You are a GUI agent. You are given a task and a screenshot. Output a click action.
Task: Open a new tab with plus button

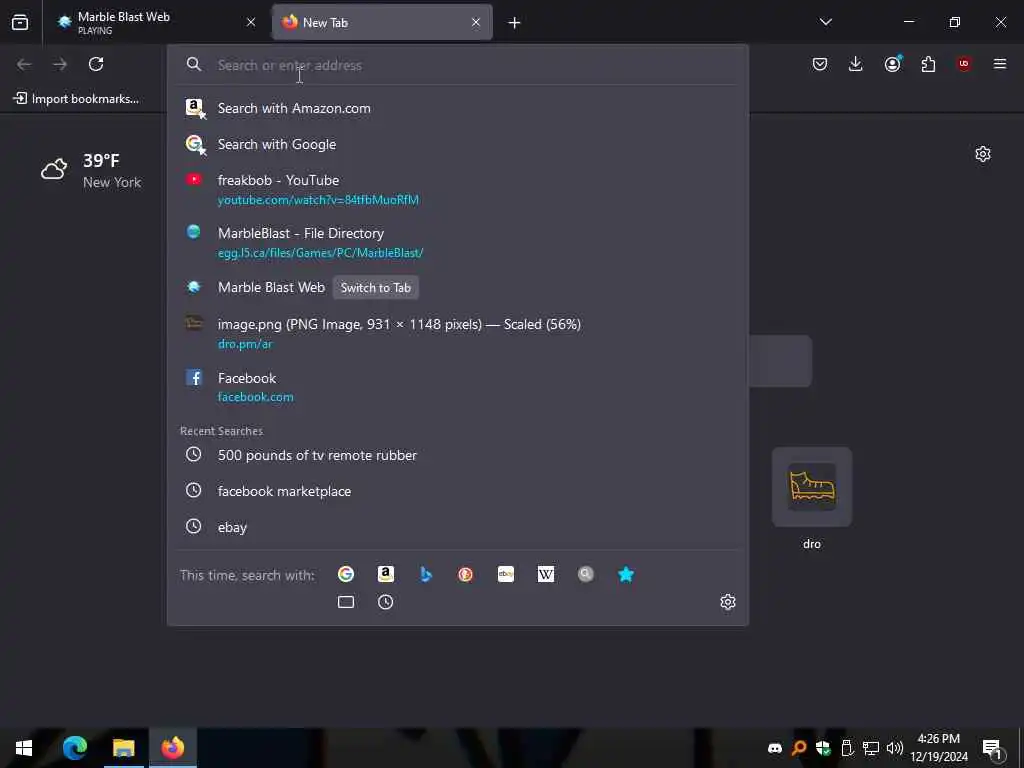[515, 23]
